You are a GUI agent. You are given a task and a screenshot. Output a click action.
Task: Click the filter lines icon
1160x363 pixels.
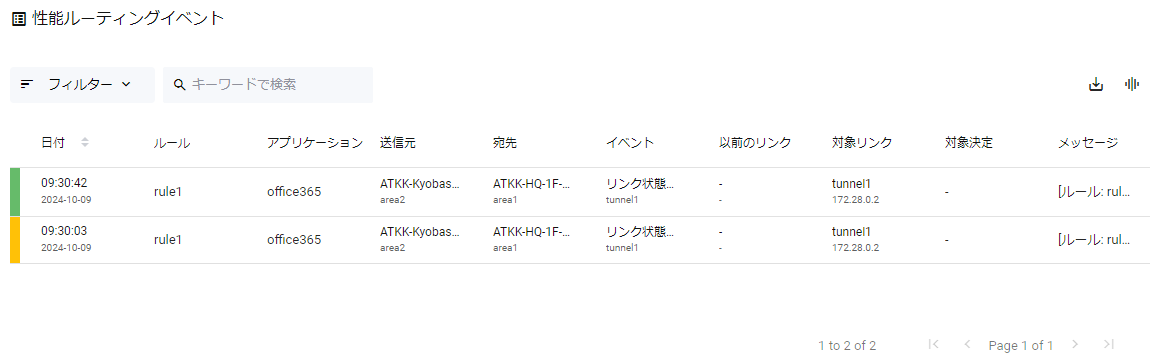coord(27,85)
